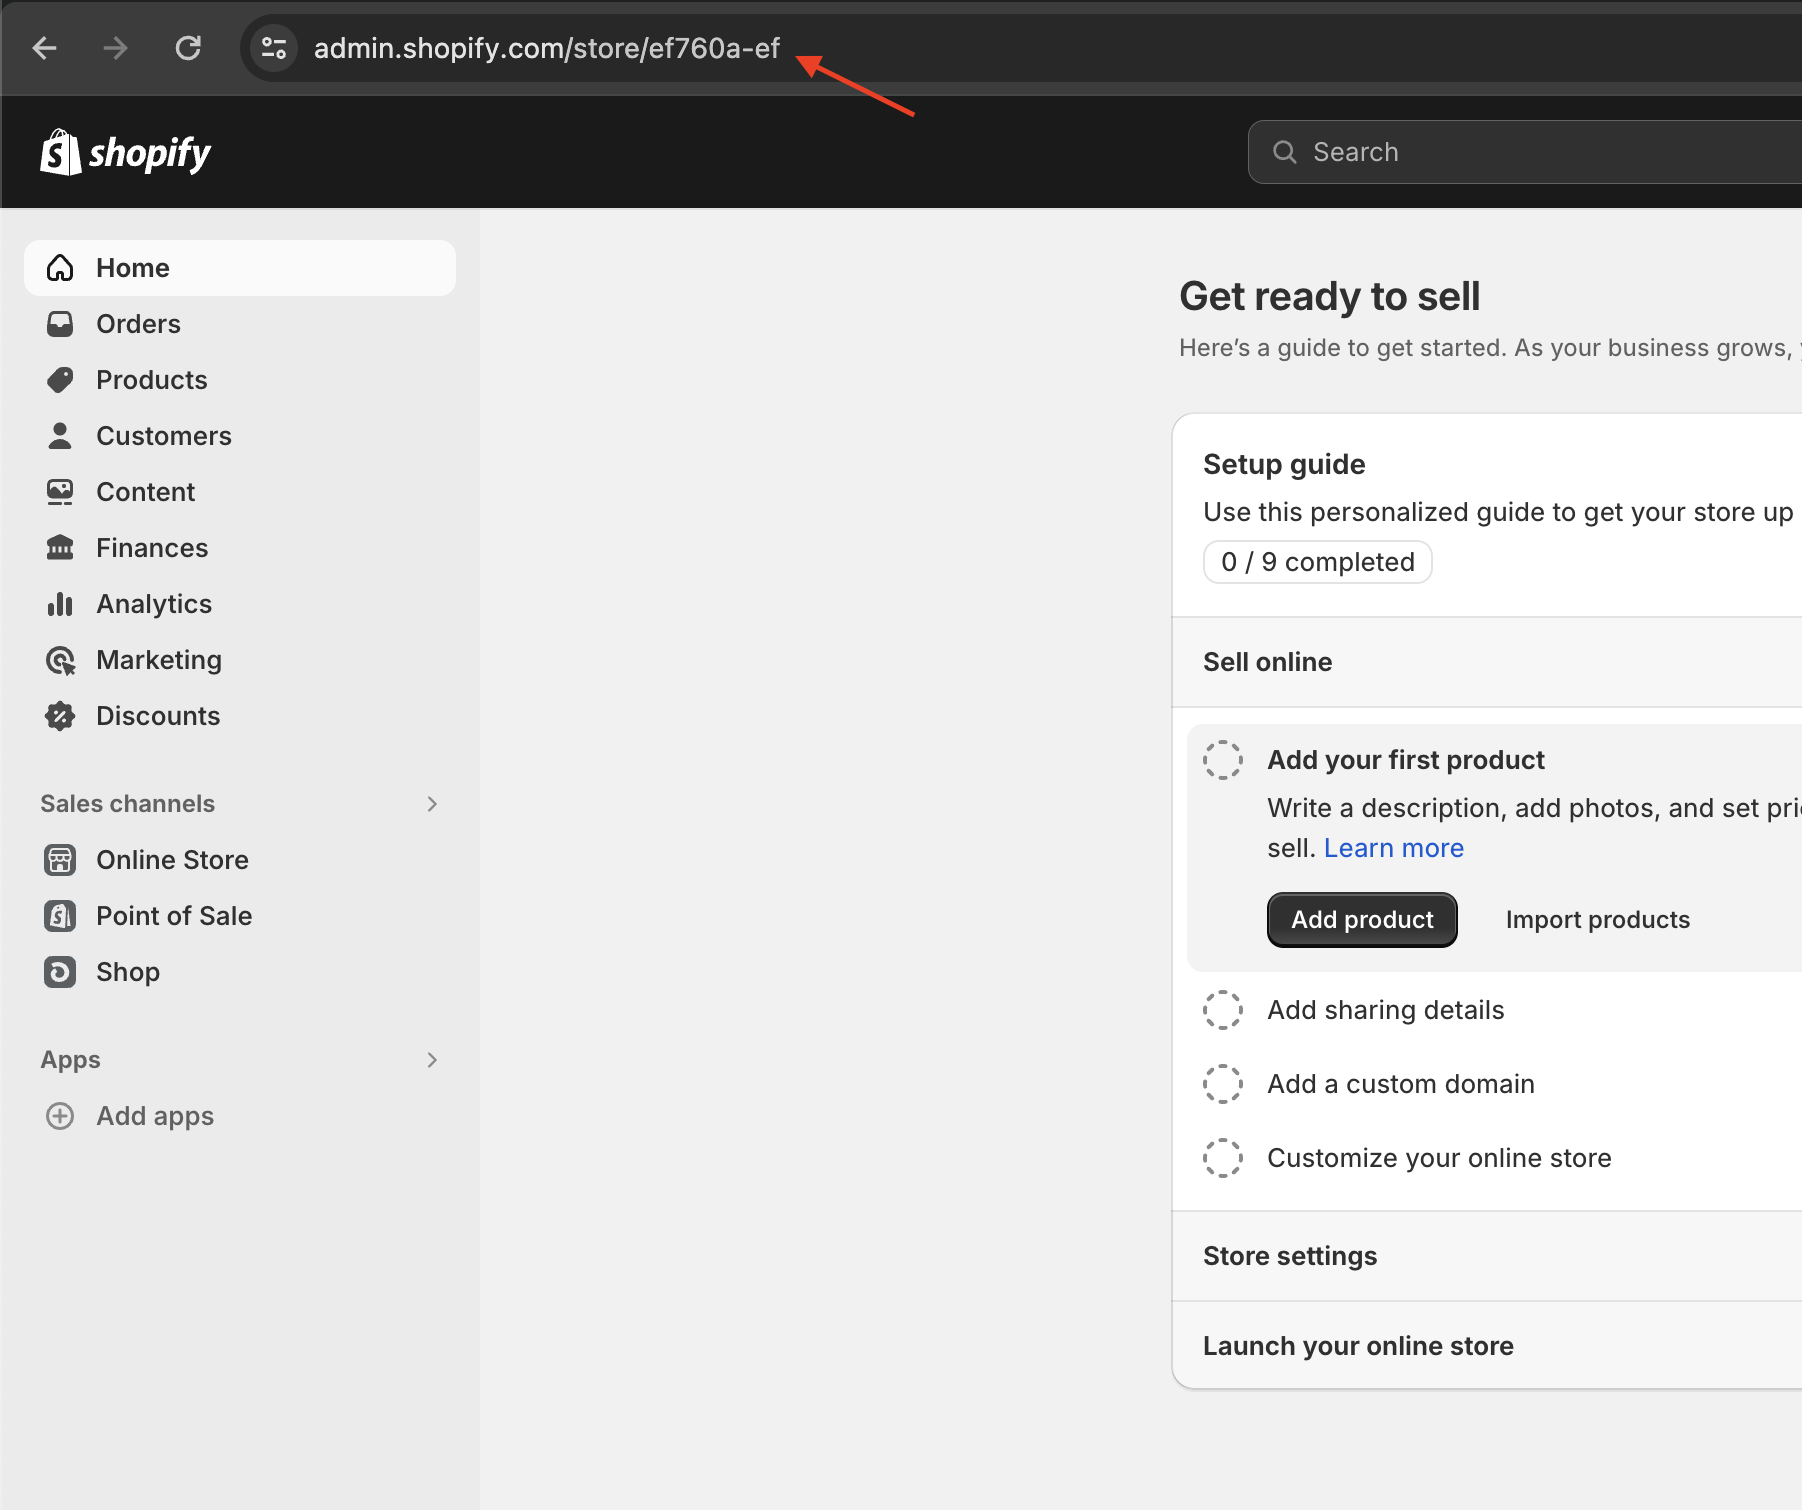Click the 0 / 9 completed badge

pyautogui.click(x=1318, y=562)
